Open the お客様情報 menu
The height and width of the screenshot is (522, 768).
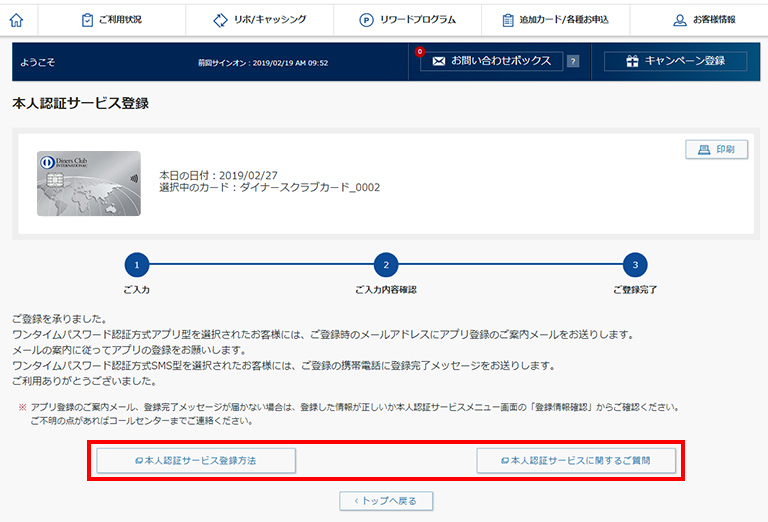706,19
